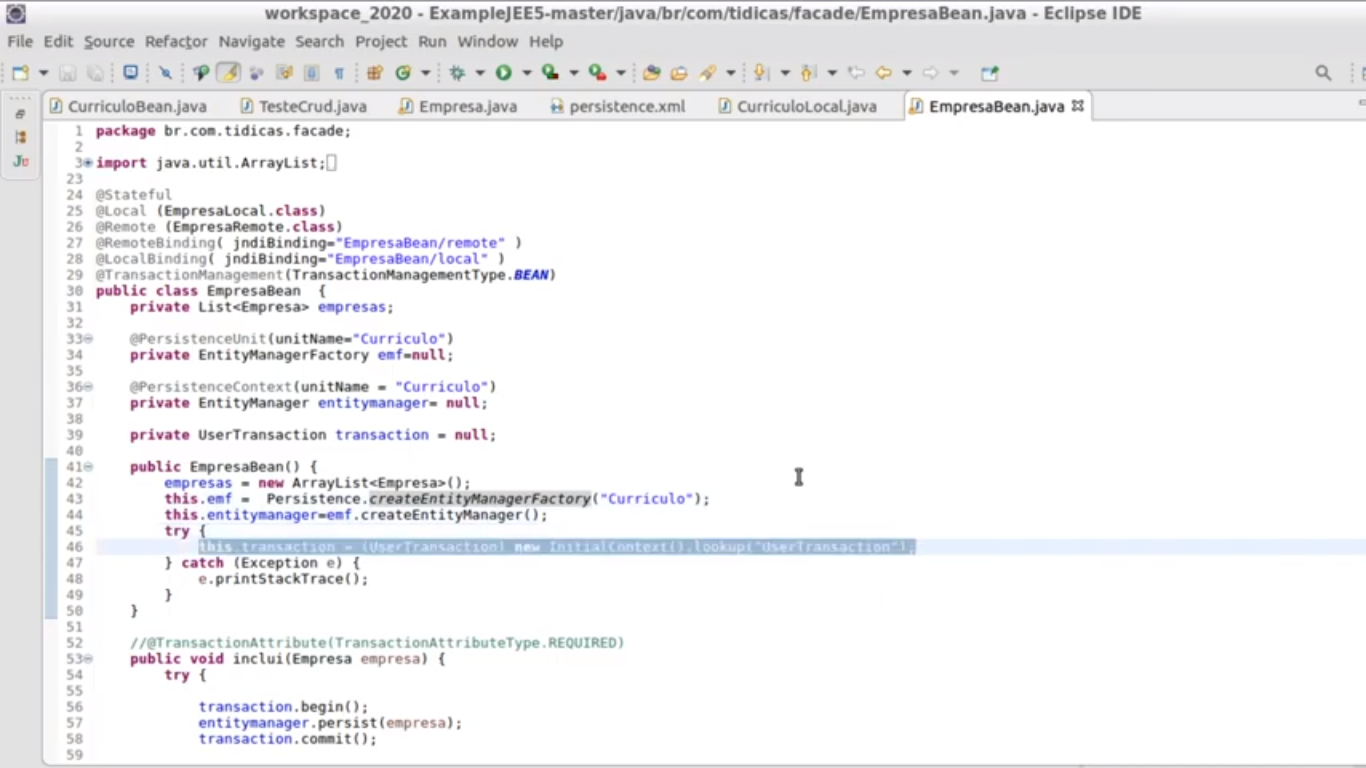Screen dimensions: 1366x768
Task: Click the Save icon in toolbar
Action: (67, 73)
